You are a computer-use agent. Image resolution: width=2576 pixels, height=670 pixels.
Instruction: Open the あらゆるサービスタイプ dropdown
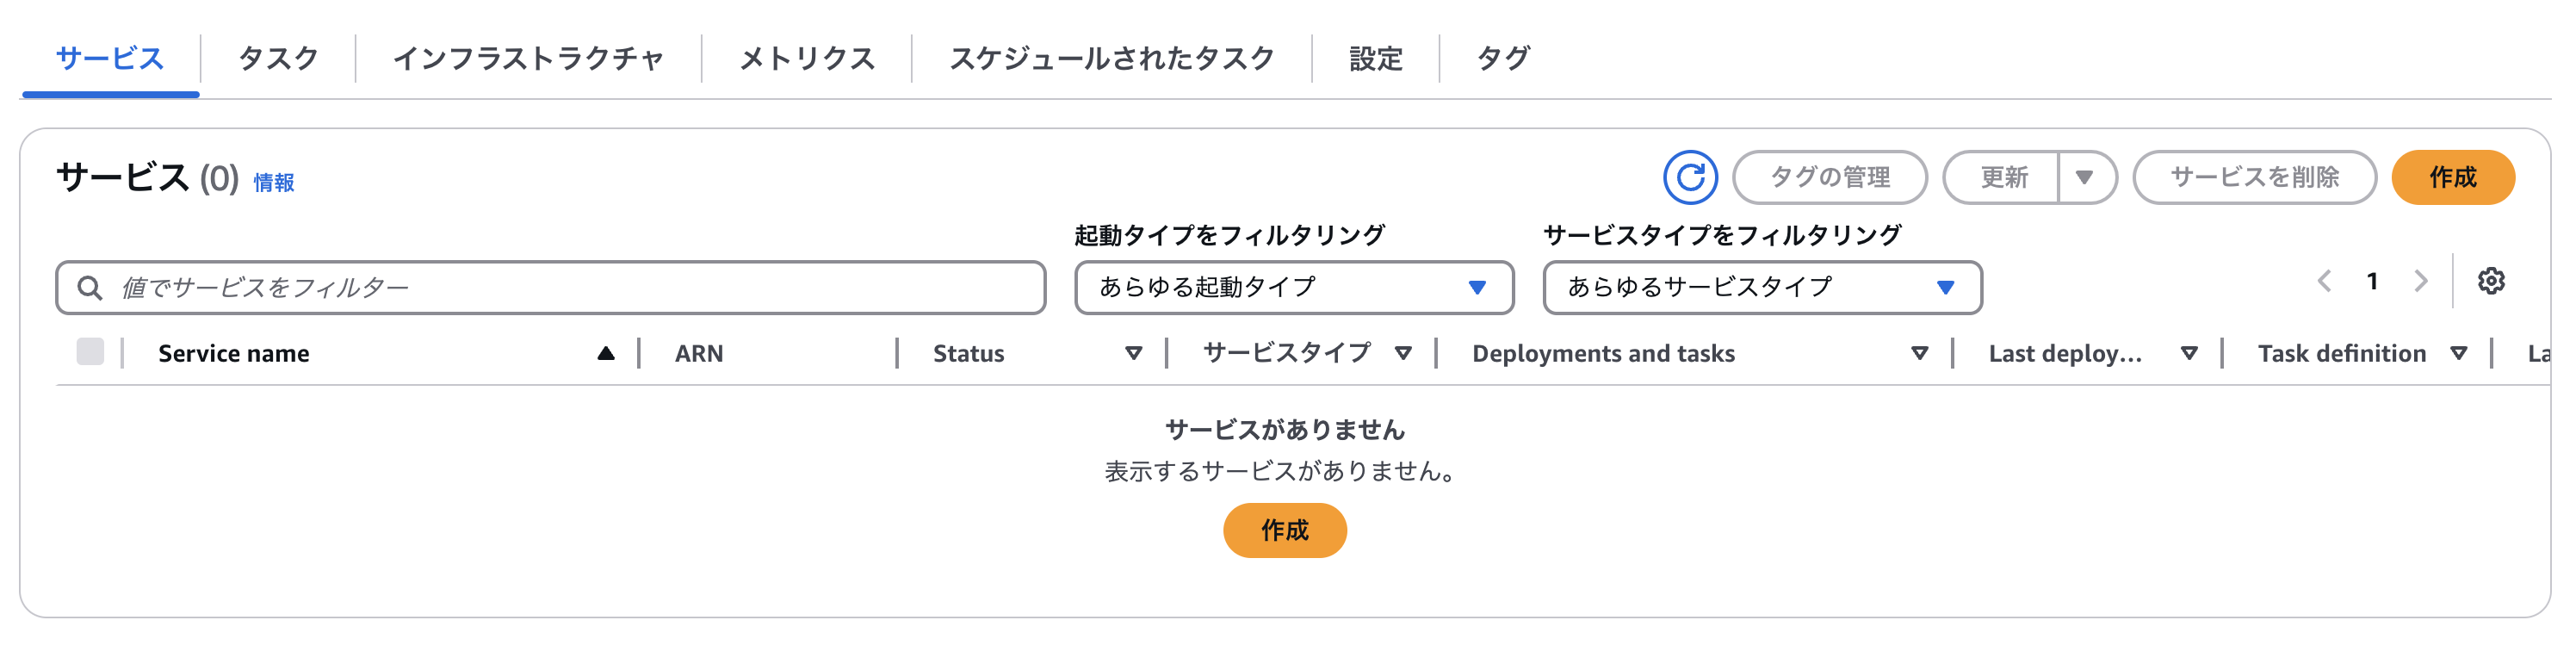point(1761,288)
